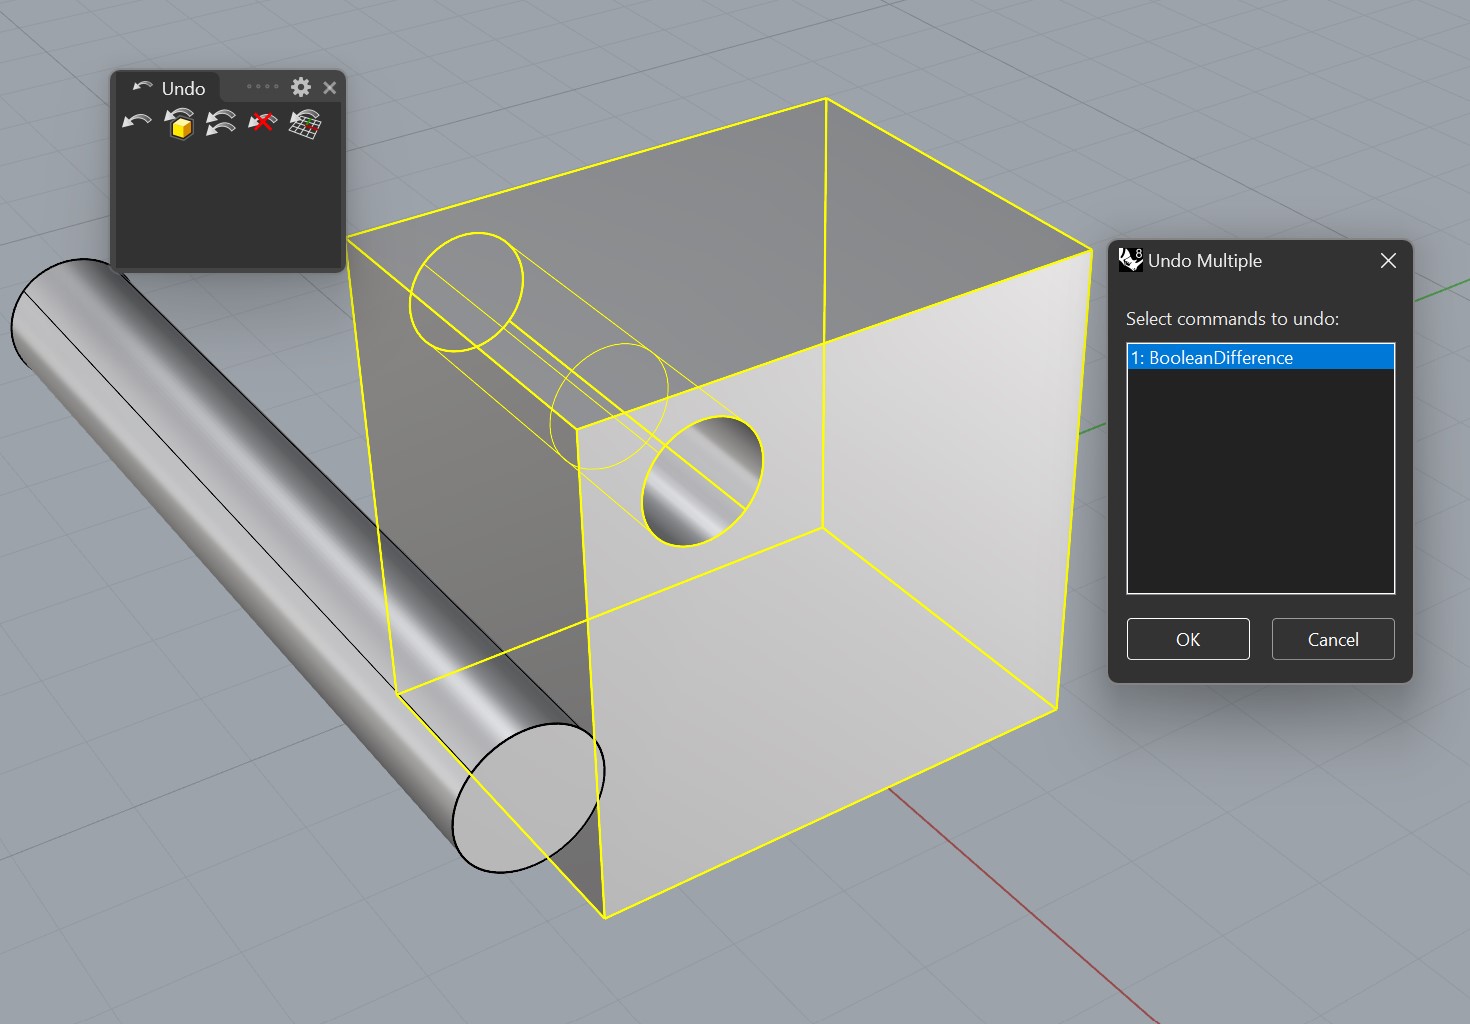Screen dimensions: 1470x1024
Task: Confirm with the OK button
Action: tap(1188, 639)
